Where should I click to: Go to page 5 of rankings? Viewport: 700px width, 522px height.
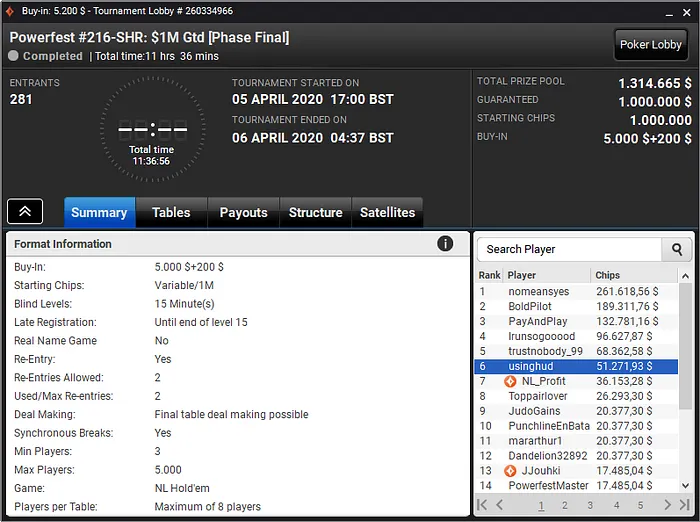[640, 505]
